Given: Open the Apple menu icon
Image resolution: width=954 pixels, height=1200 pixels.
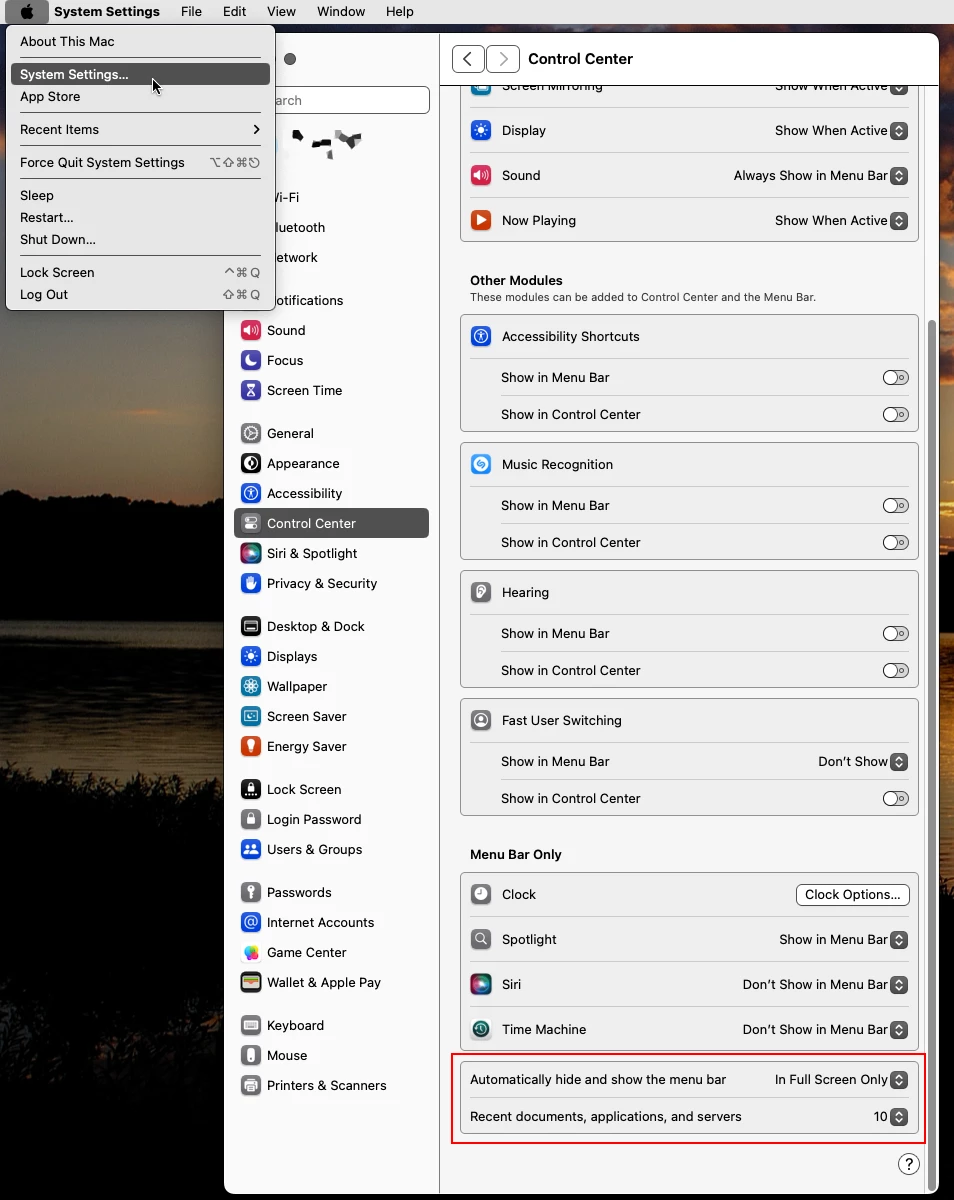Looking at the screenshot, I should (x=27, y=12).
